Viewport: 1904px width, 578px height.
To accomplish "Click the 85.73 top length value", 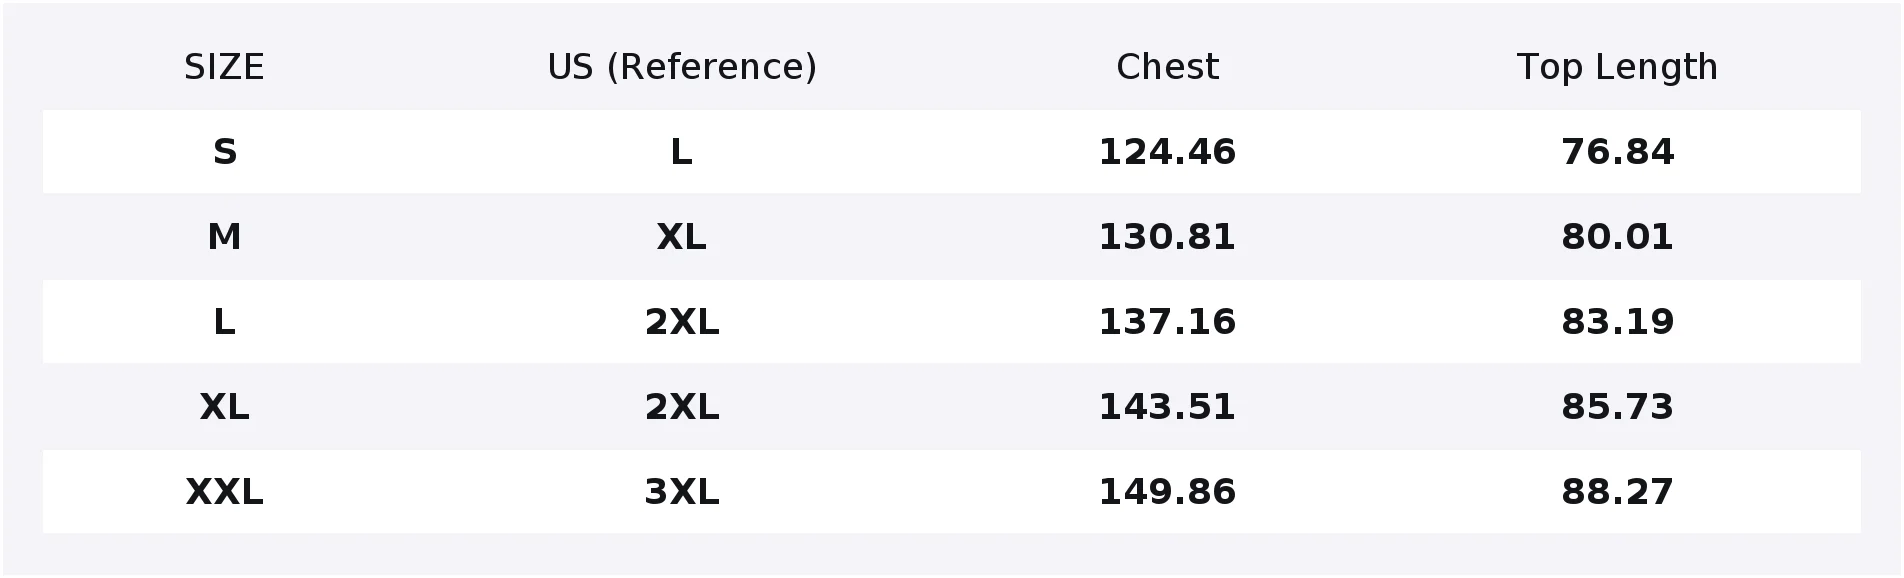I will click(x=1617, y=407).
